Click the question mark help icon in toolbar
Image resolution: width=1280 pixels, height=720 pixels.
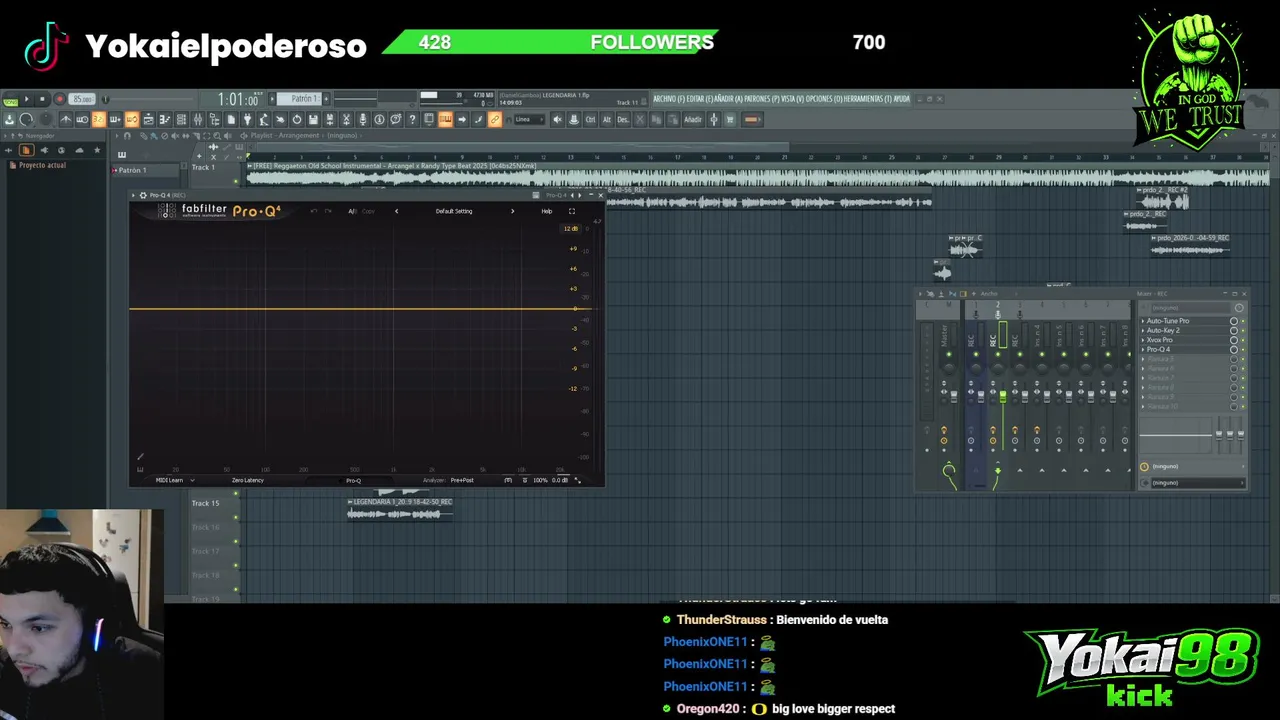[412, 119]
